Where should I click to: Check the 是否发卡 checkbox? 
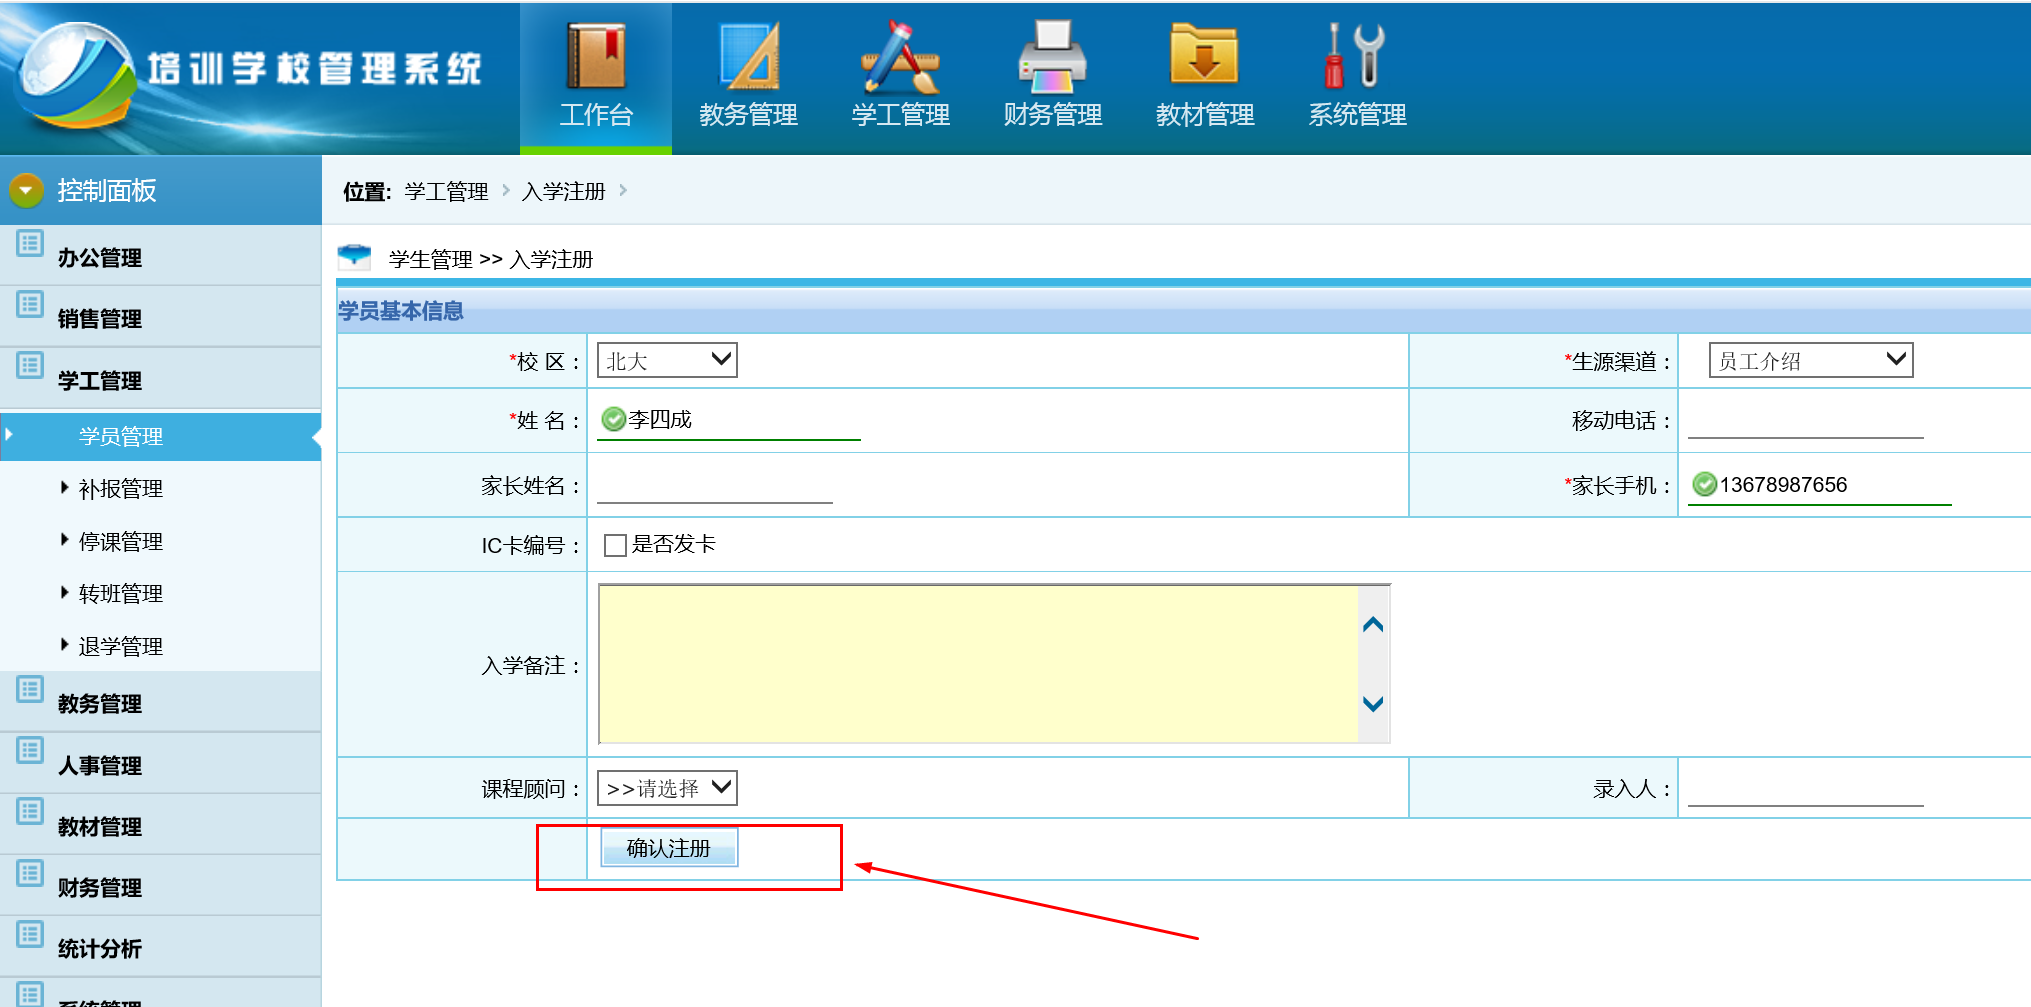click(615, 545)
